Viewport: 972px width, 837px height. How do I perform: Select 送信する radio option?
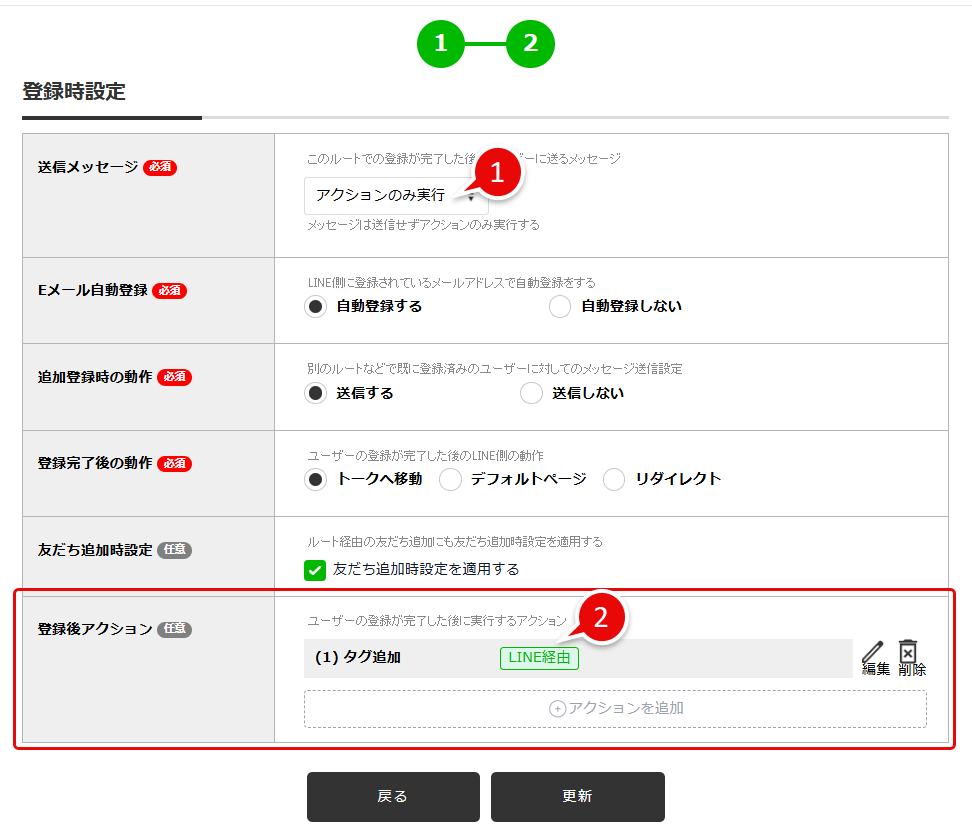[316, 394]
